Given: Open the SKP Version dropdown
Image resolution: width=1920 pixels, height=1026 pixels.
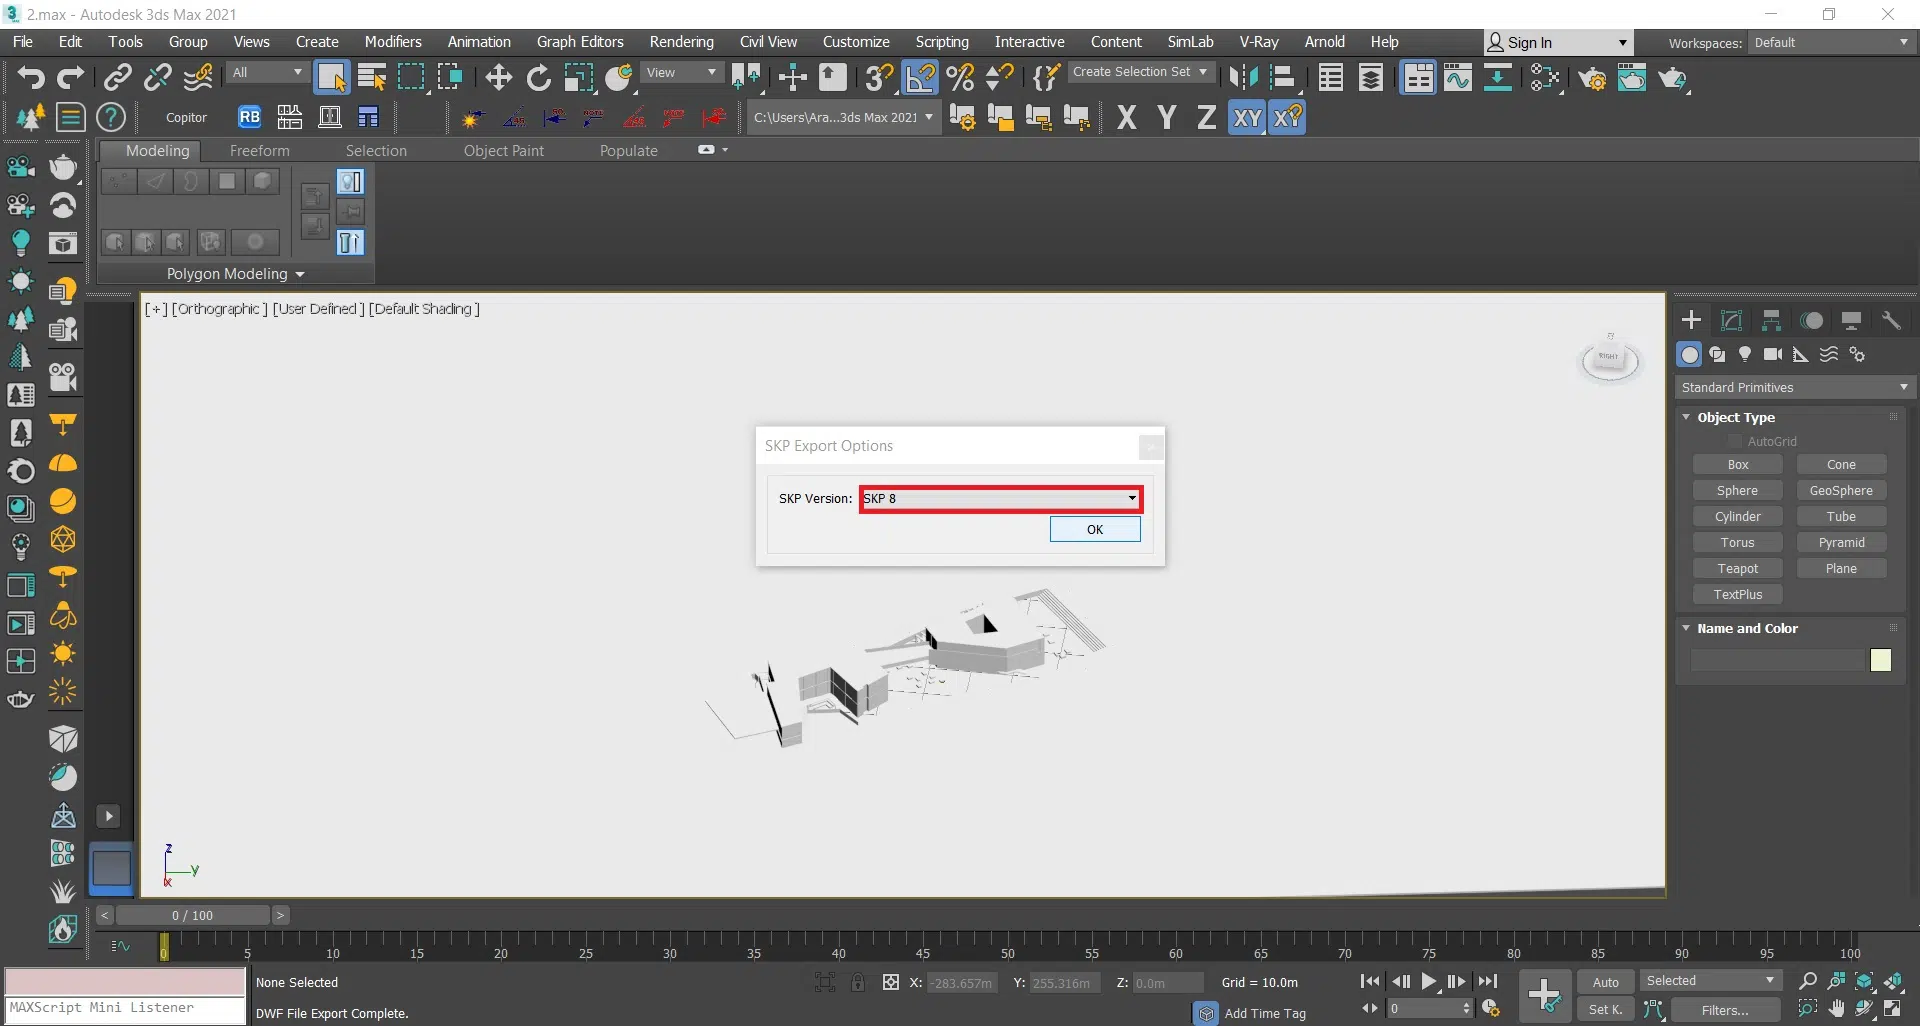Looking at the screenshot, I should pyautogui.click(x=1131, y=498).
